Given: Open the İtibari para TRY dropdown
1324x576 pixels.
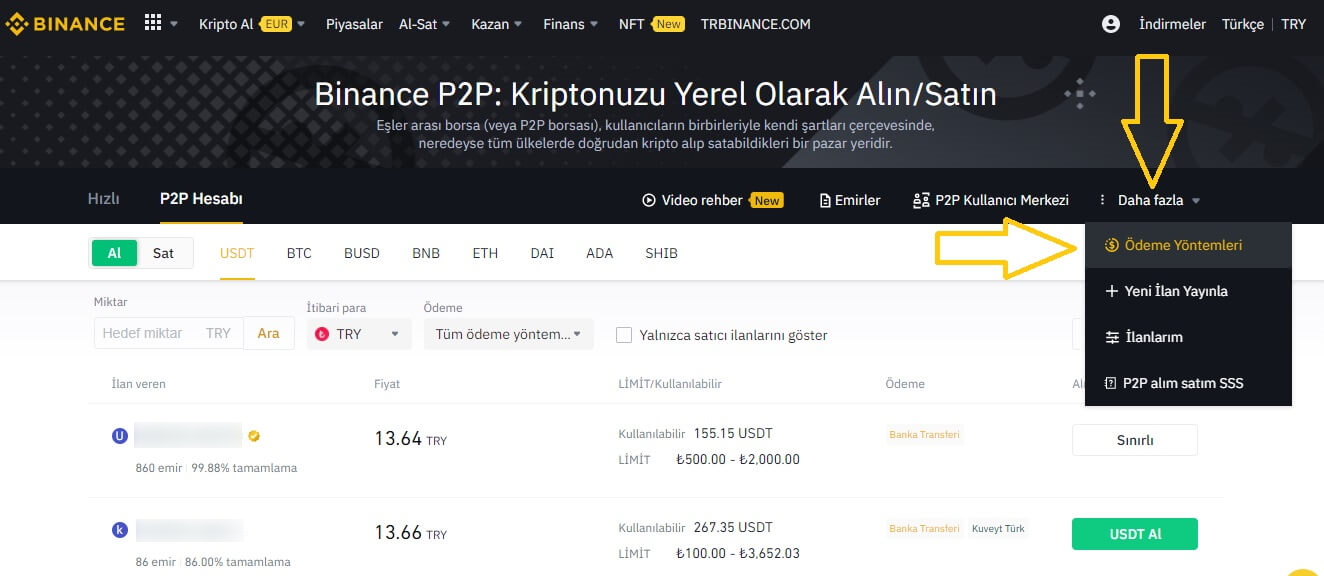Looking at the screenshot, I should click(x=359, y=334).
